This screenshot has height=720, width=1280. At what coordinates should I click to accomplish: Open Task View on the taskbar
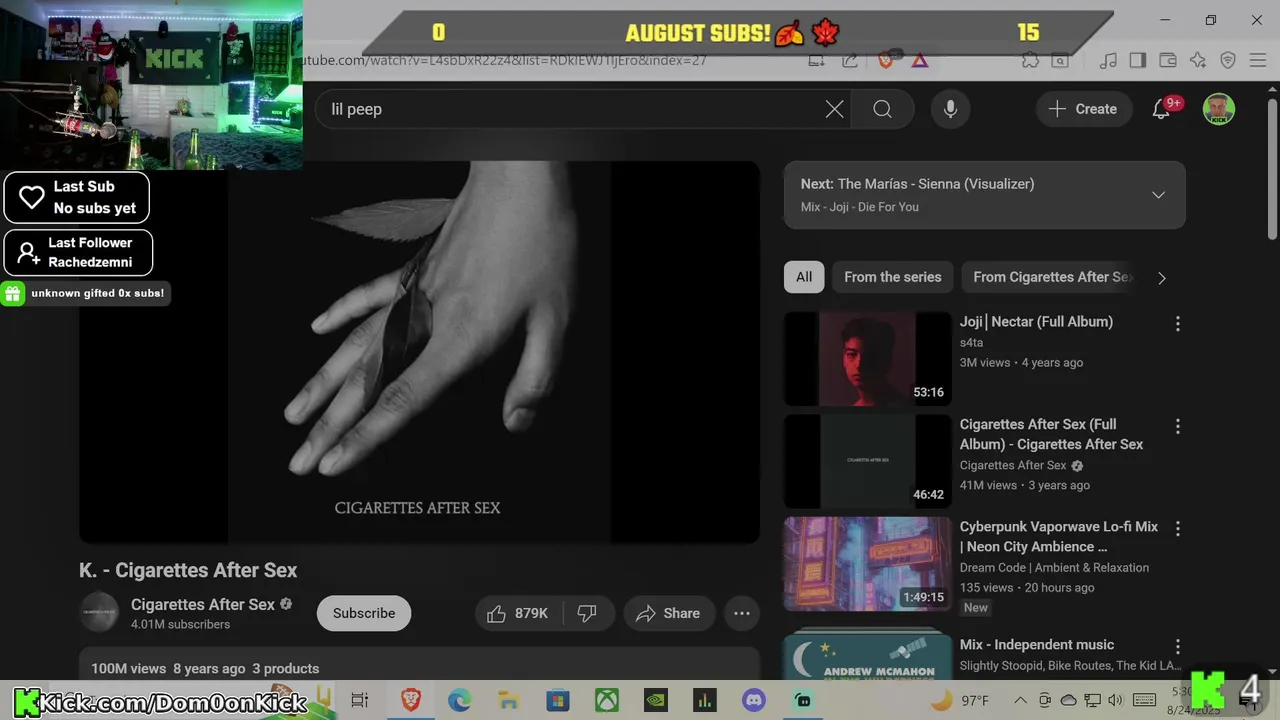[360, 700]
